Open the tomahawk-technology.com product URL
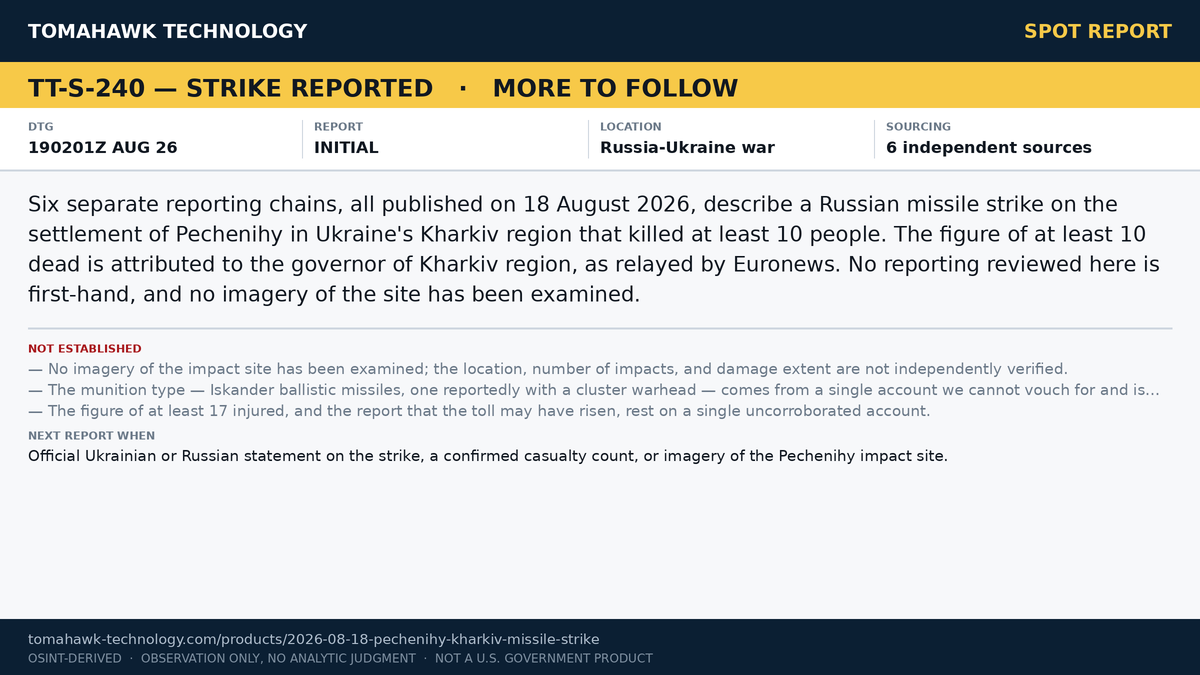Image resolution: width=1200 pixels, height=675 pixels. pyautogui.click(x=313, y=639)
